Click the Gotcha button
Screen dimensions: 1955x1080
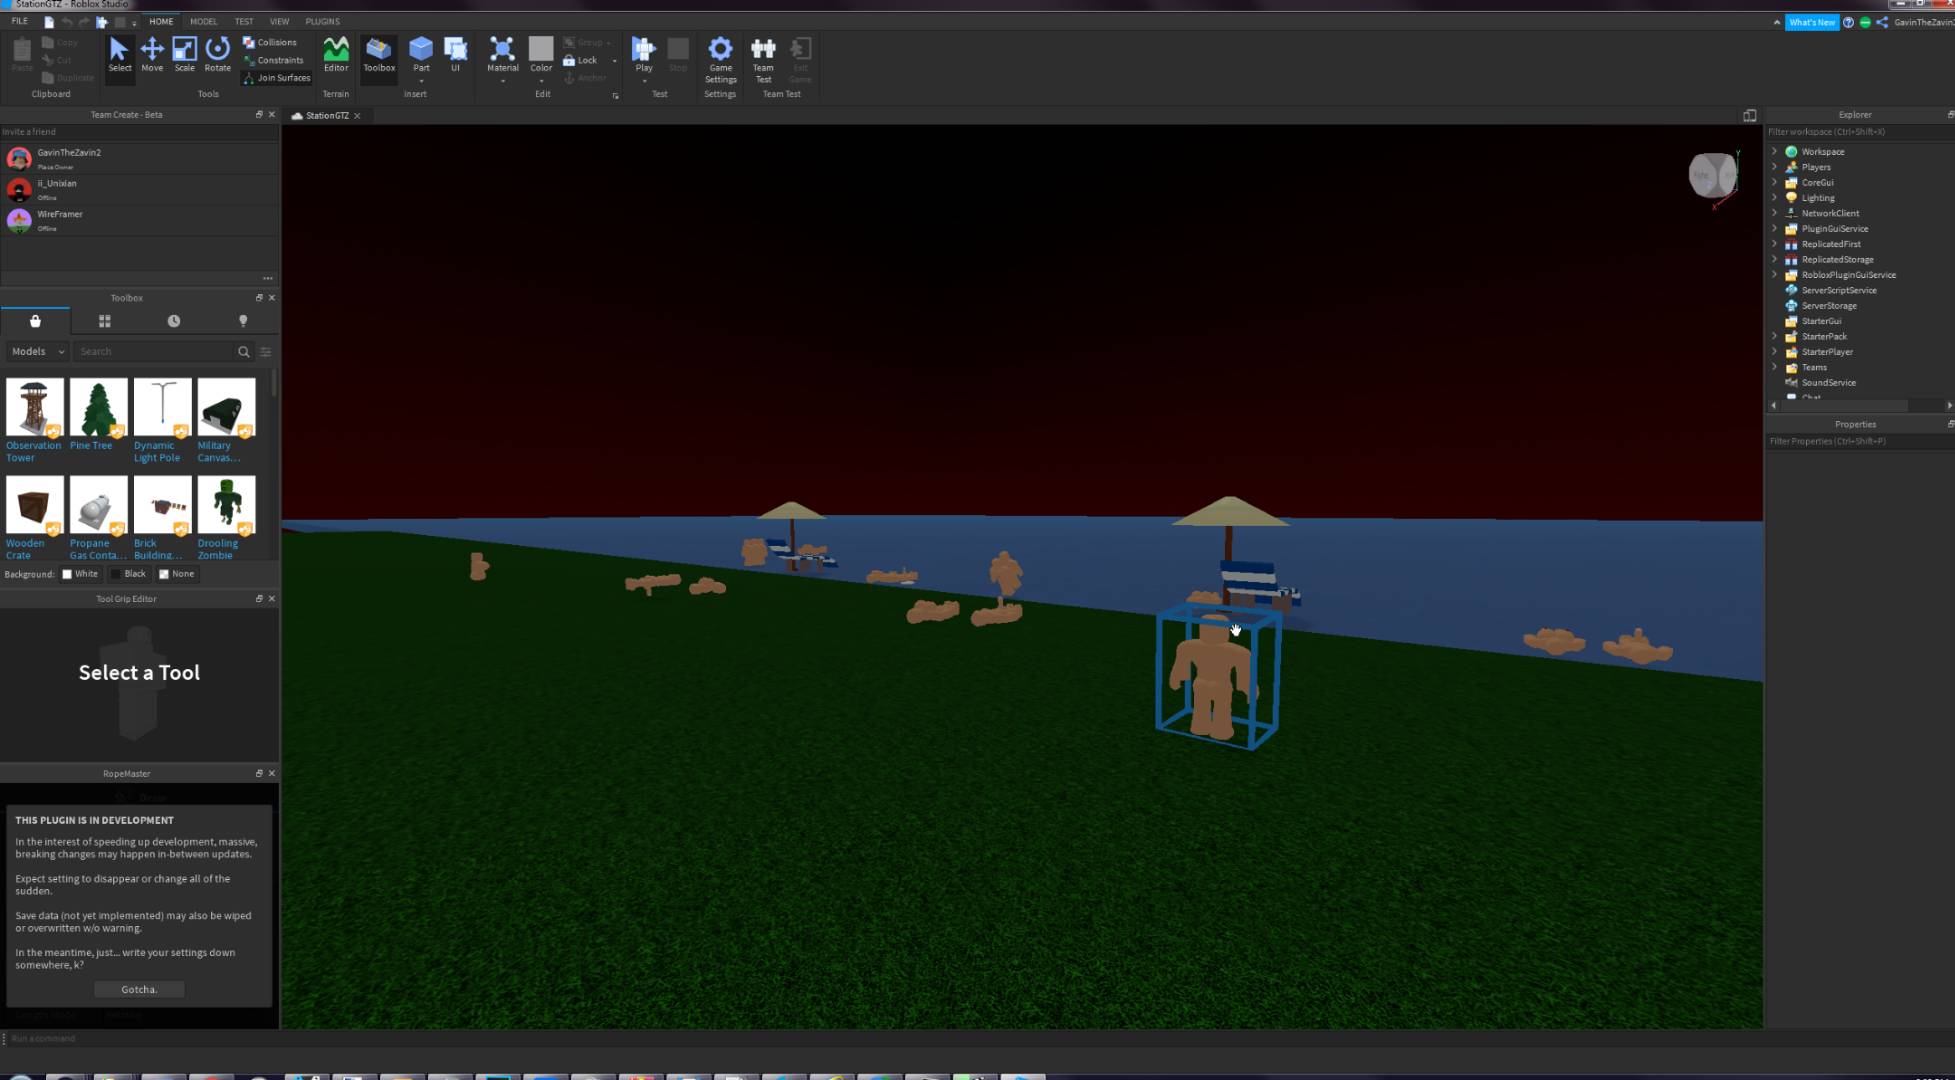point(139,989)
